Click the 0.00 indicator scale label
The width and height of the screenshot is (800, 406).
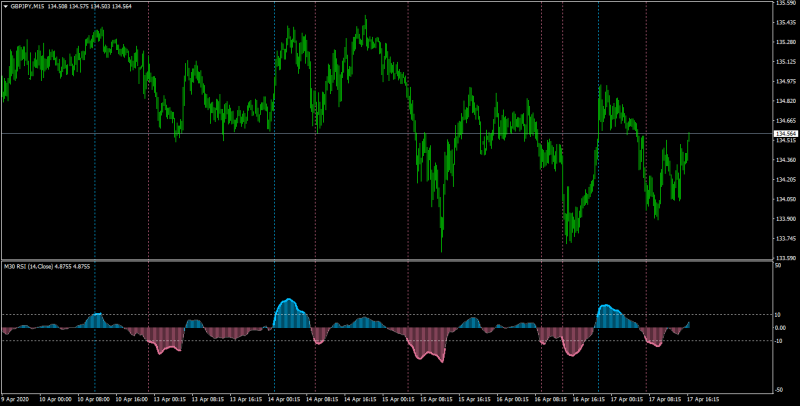pos(781,327)
